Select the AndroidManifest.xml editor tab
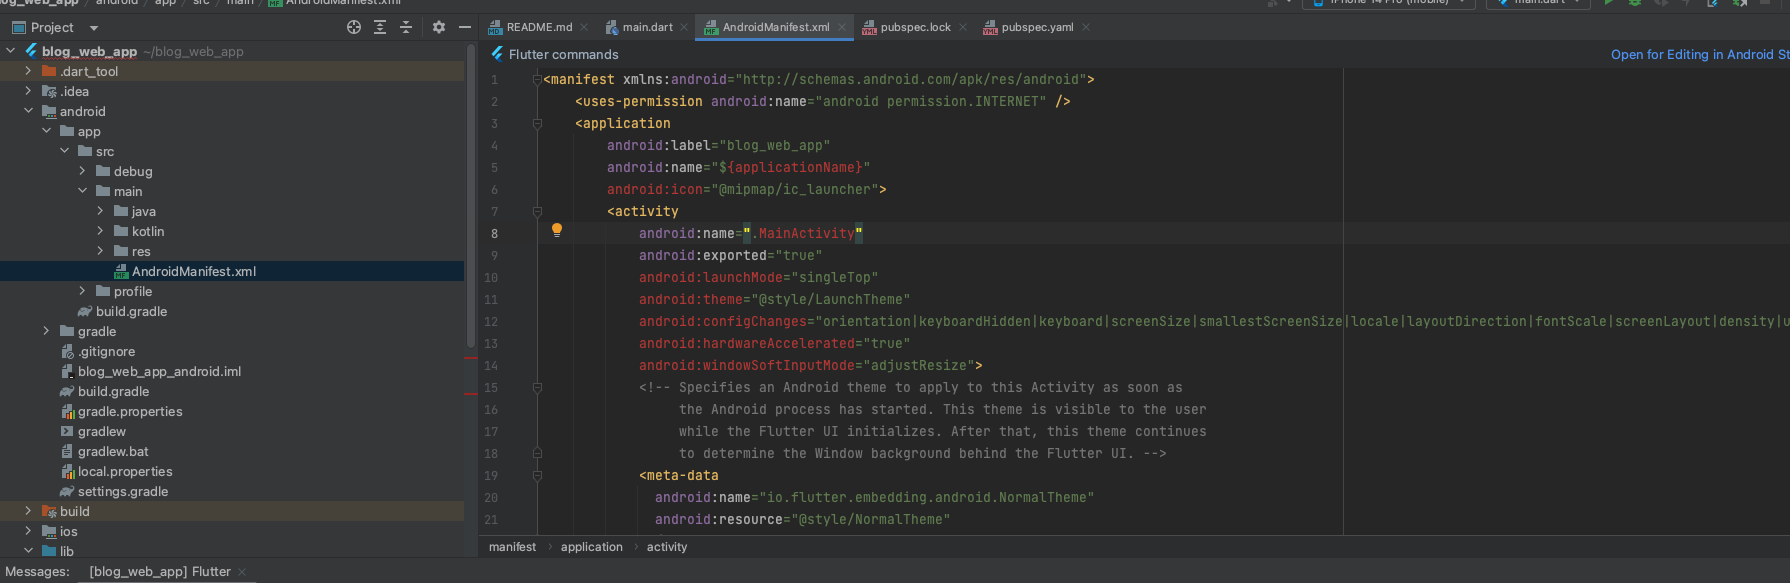 point(776,27)
